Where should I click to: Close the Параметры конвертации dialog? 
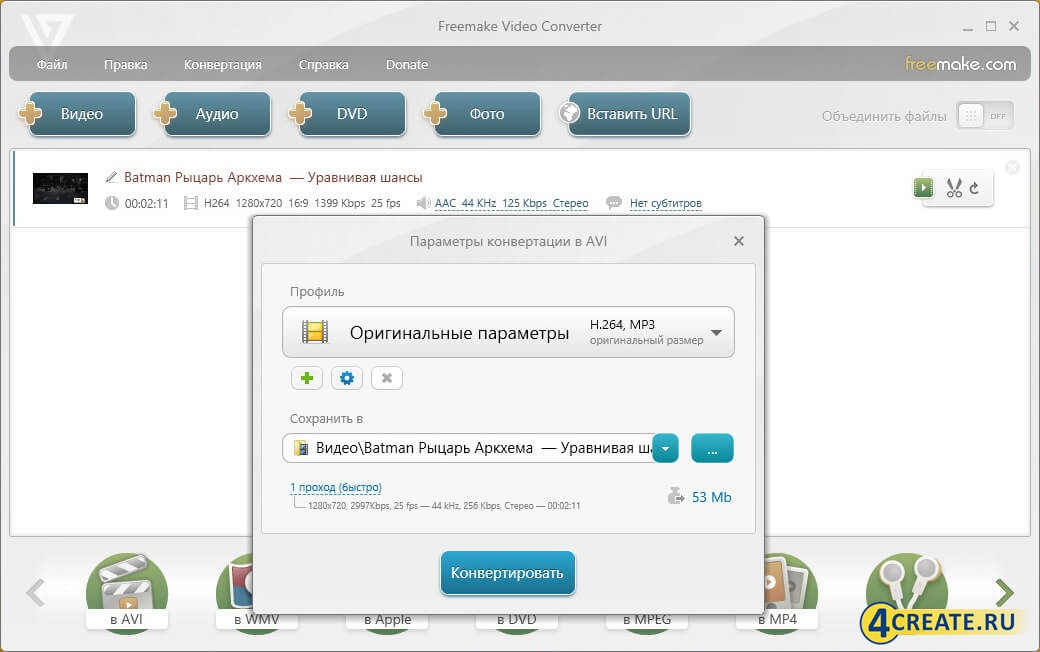tap(739, 241)
